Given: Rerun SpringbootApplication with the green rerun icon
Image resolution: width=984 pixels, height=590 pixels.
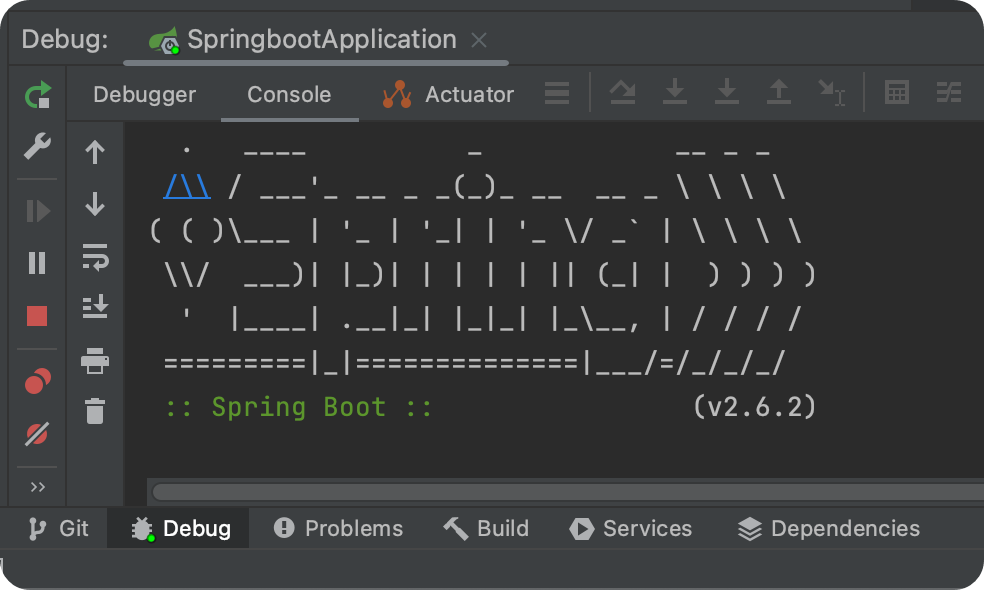Looking at the screenshot, I should pos(38,95).
